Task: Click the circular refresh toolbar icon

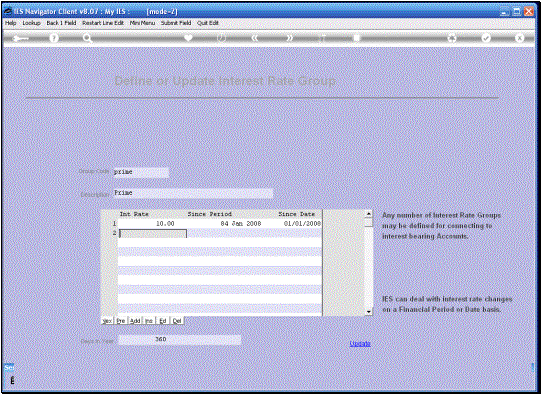Action: [221, 38]
